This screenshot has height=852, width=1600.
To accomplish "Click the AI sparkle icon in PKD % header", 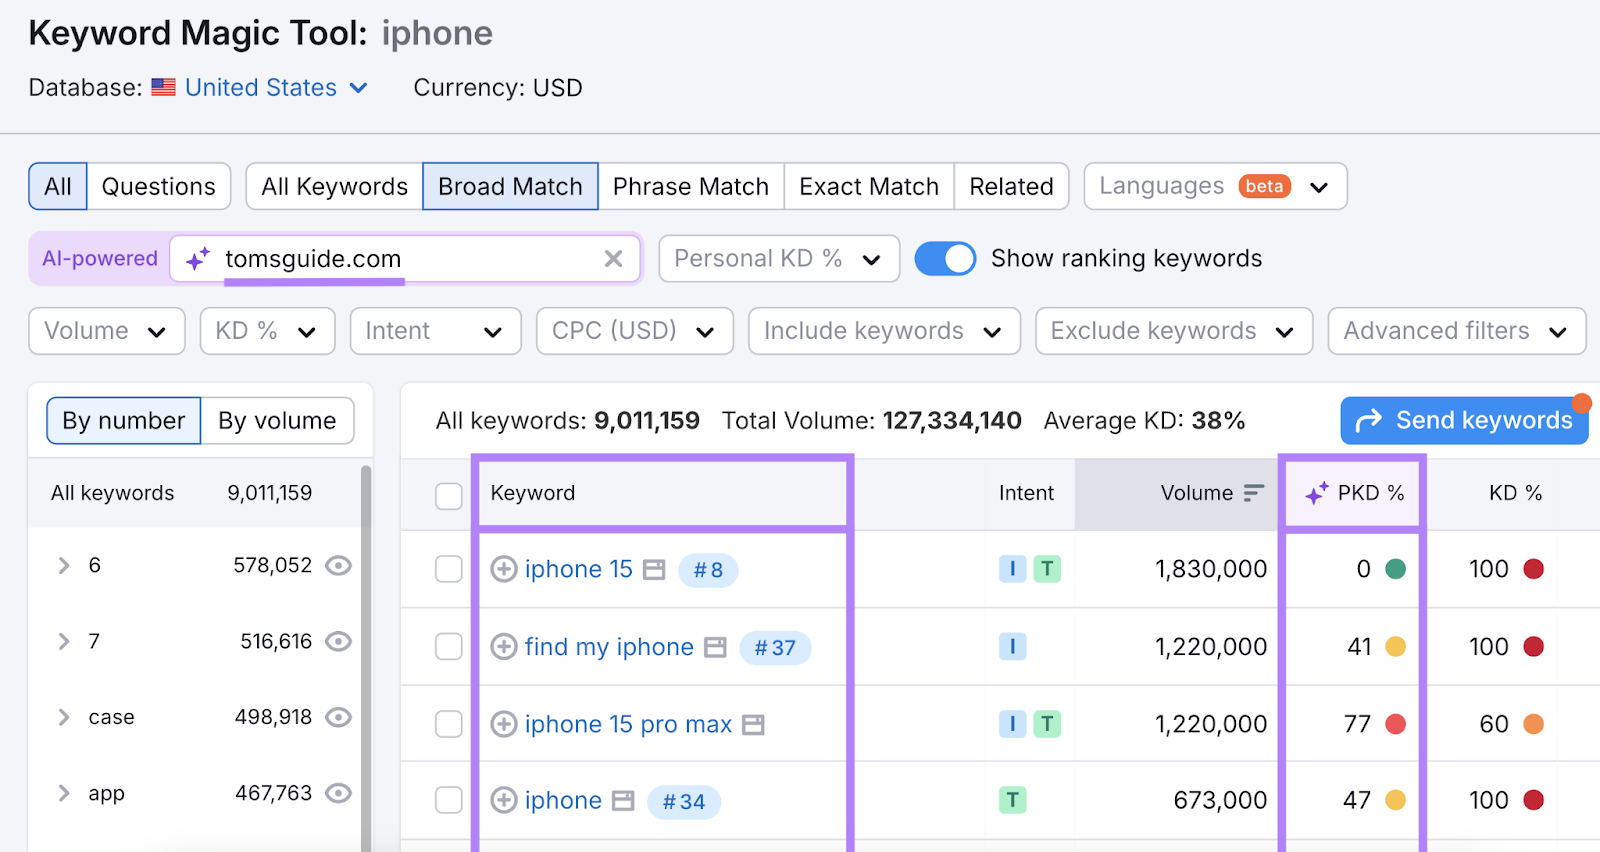I will [x=1317, y=493].
